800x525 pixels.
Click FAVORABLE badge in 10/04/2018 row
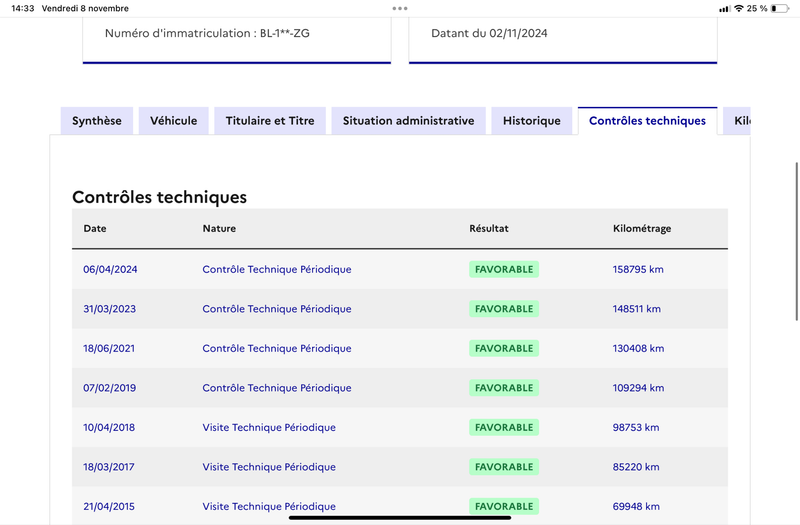point(504,428)
